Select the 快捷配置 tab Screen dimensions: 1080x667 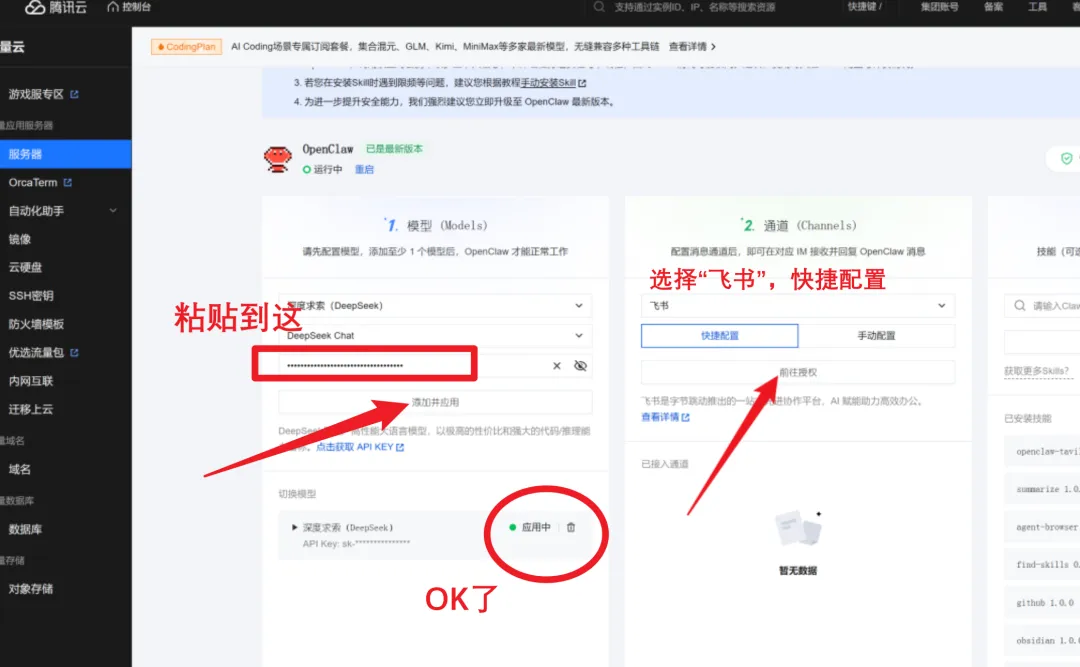720,336
